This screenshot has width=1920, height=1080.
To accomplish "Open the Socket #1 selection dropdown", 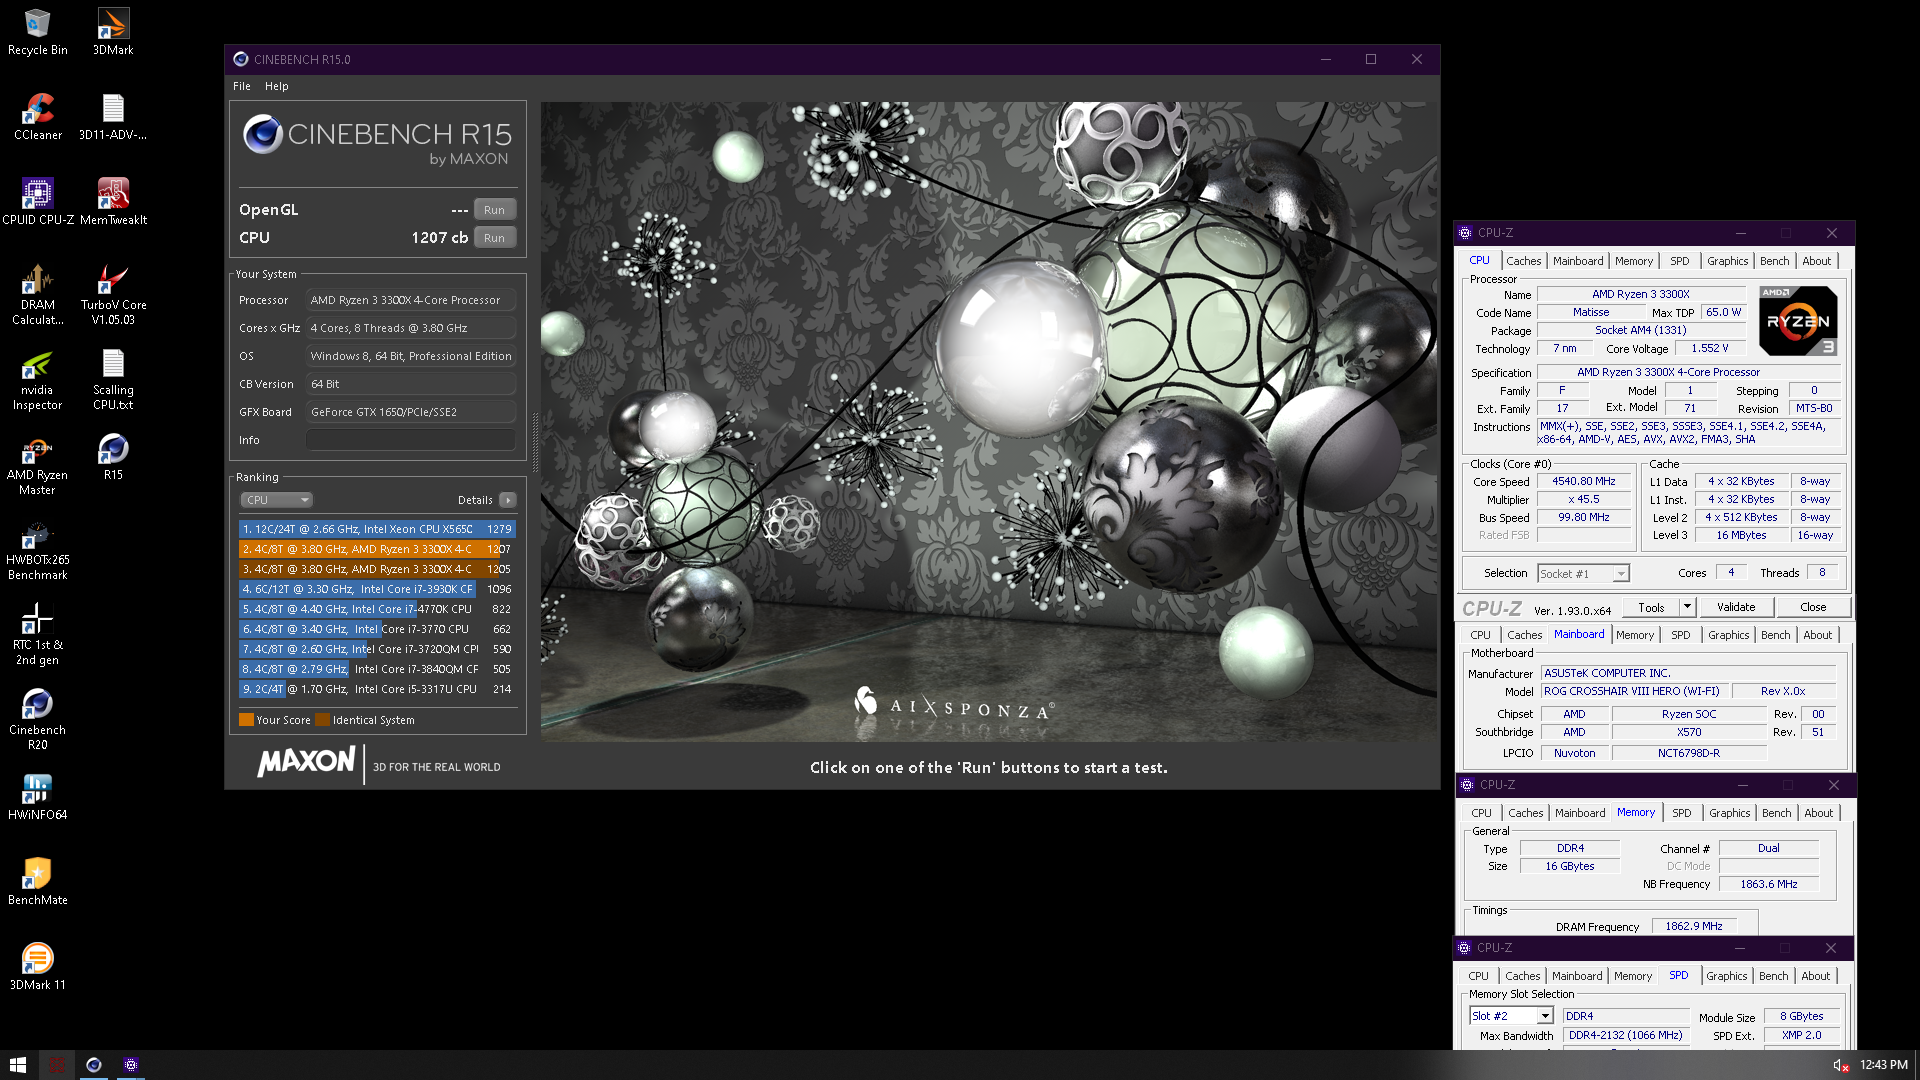I will click(x=1583, y=574).
